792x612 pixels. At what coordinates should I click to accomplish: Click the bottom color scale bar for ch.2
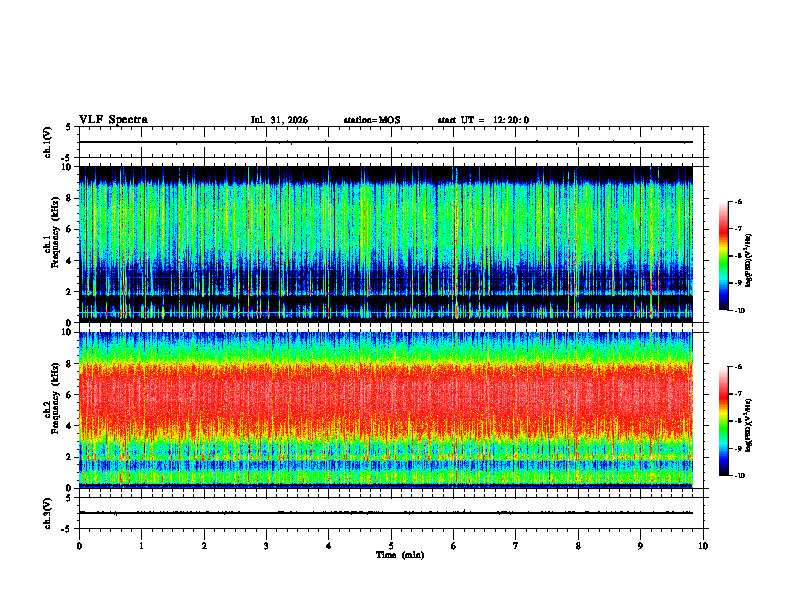click(723, 421)
